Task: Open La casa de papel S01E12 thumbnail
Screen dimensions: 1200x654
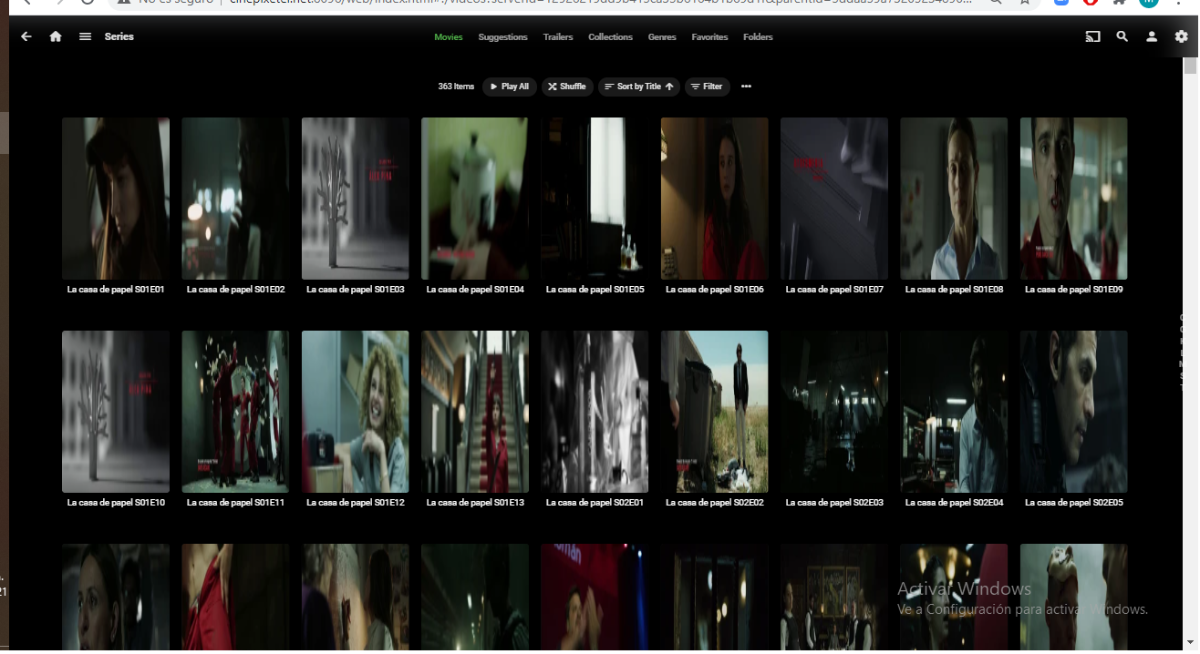Action: point(355,411)
